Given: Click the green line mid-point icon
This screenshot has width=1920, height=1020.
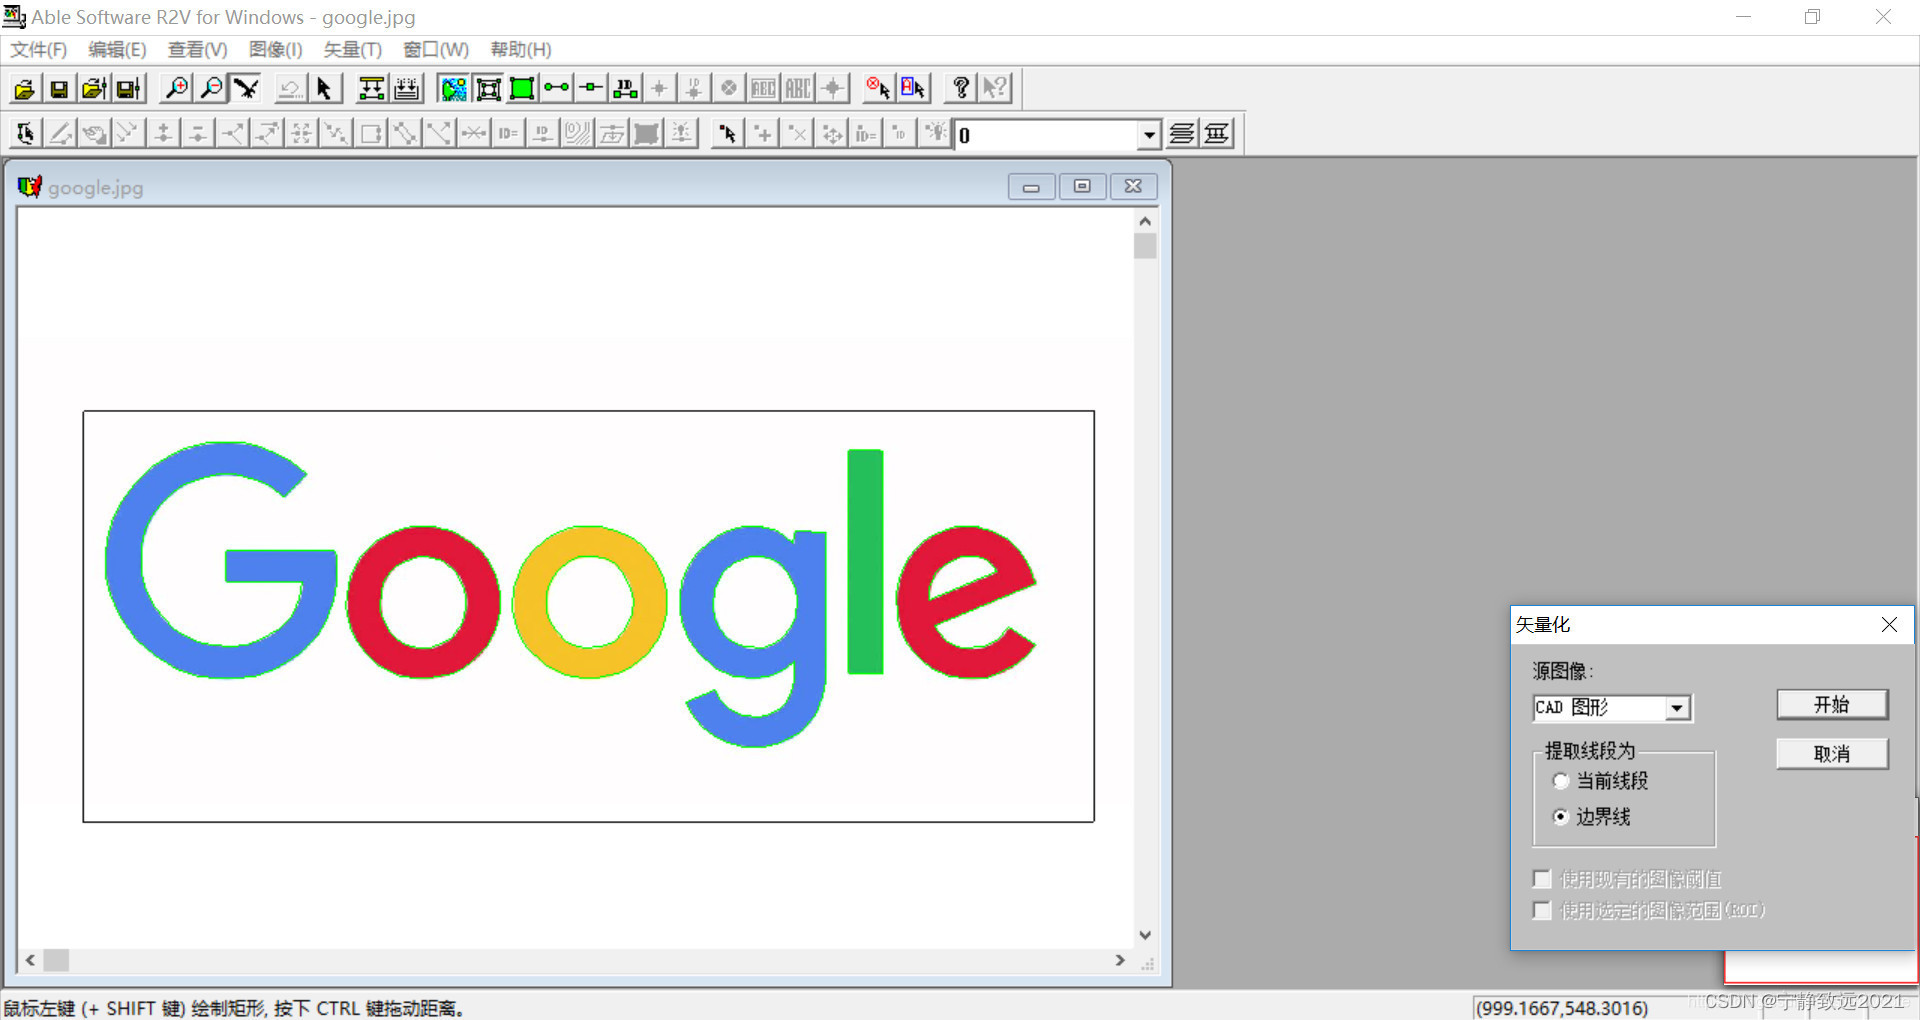Looking at the screenshot, I should (591, 89).
